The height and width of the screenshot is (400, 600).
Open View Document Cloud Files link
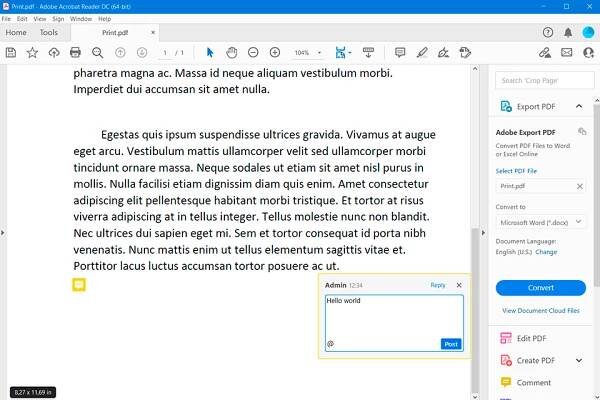(x=541, y=310)
